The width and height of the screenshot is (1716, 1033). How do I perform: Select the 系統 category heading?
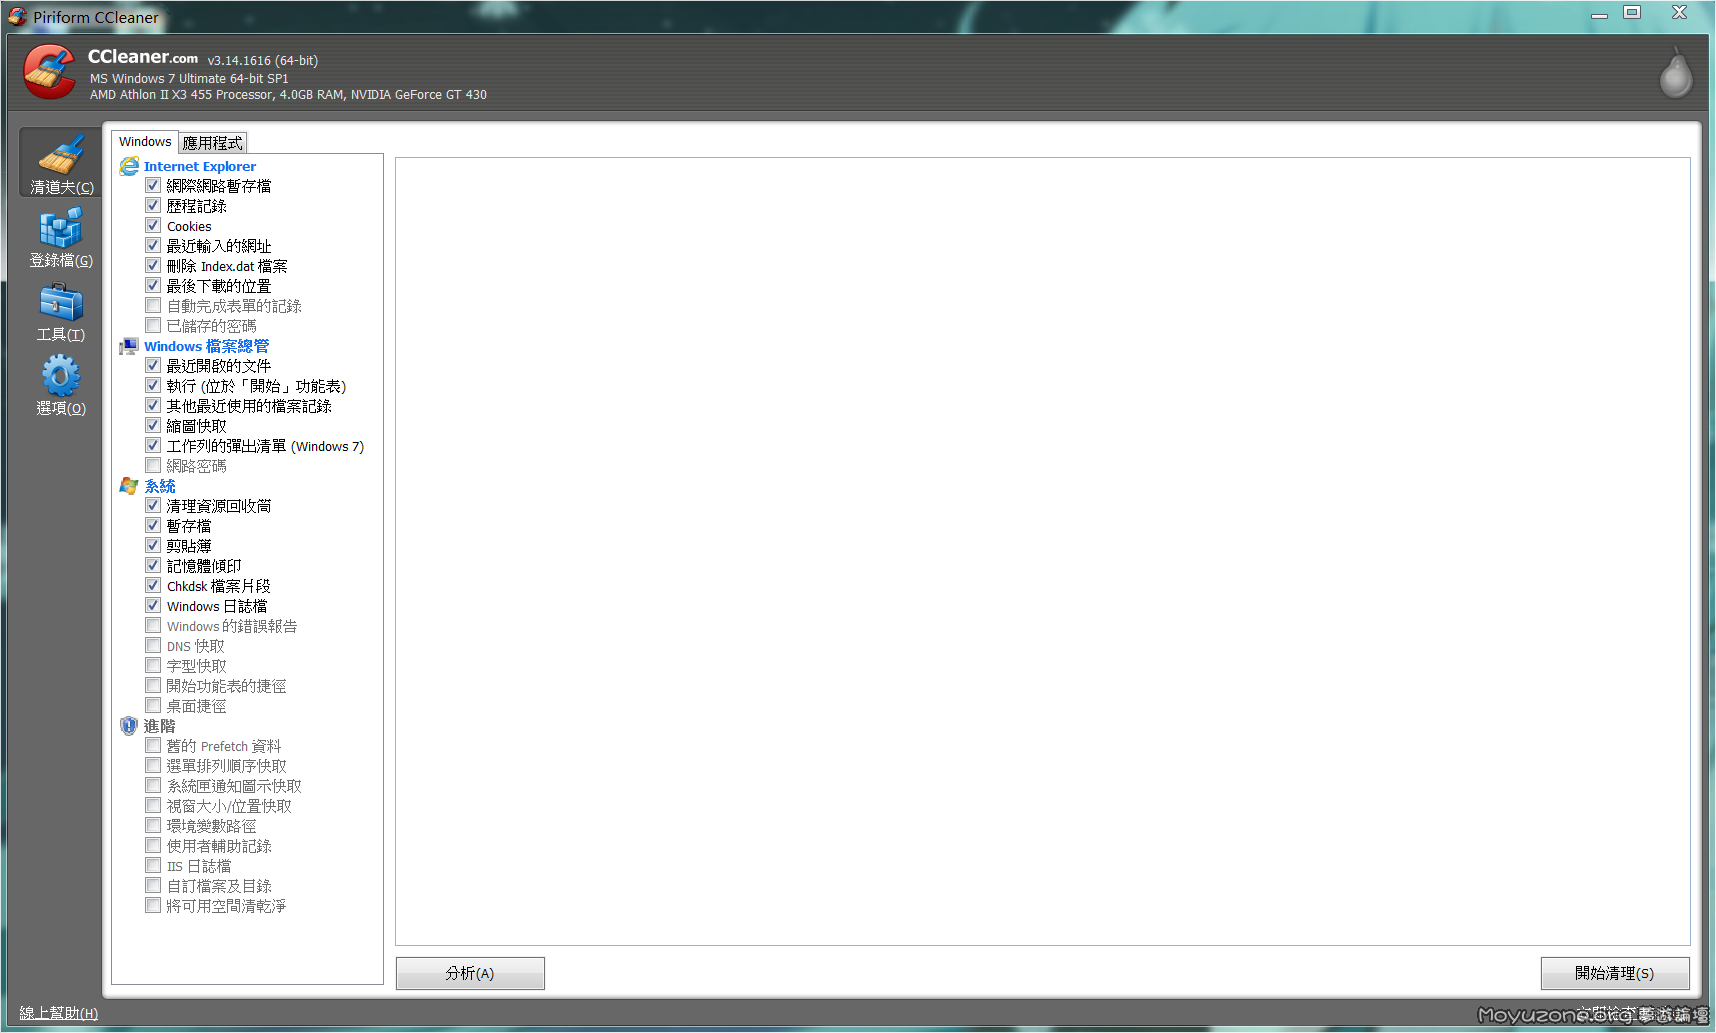[x=160, y=486]
